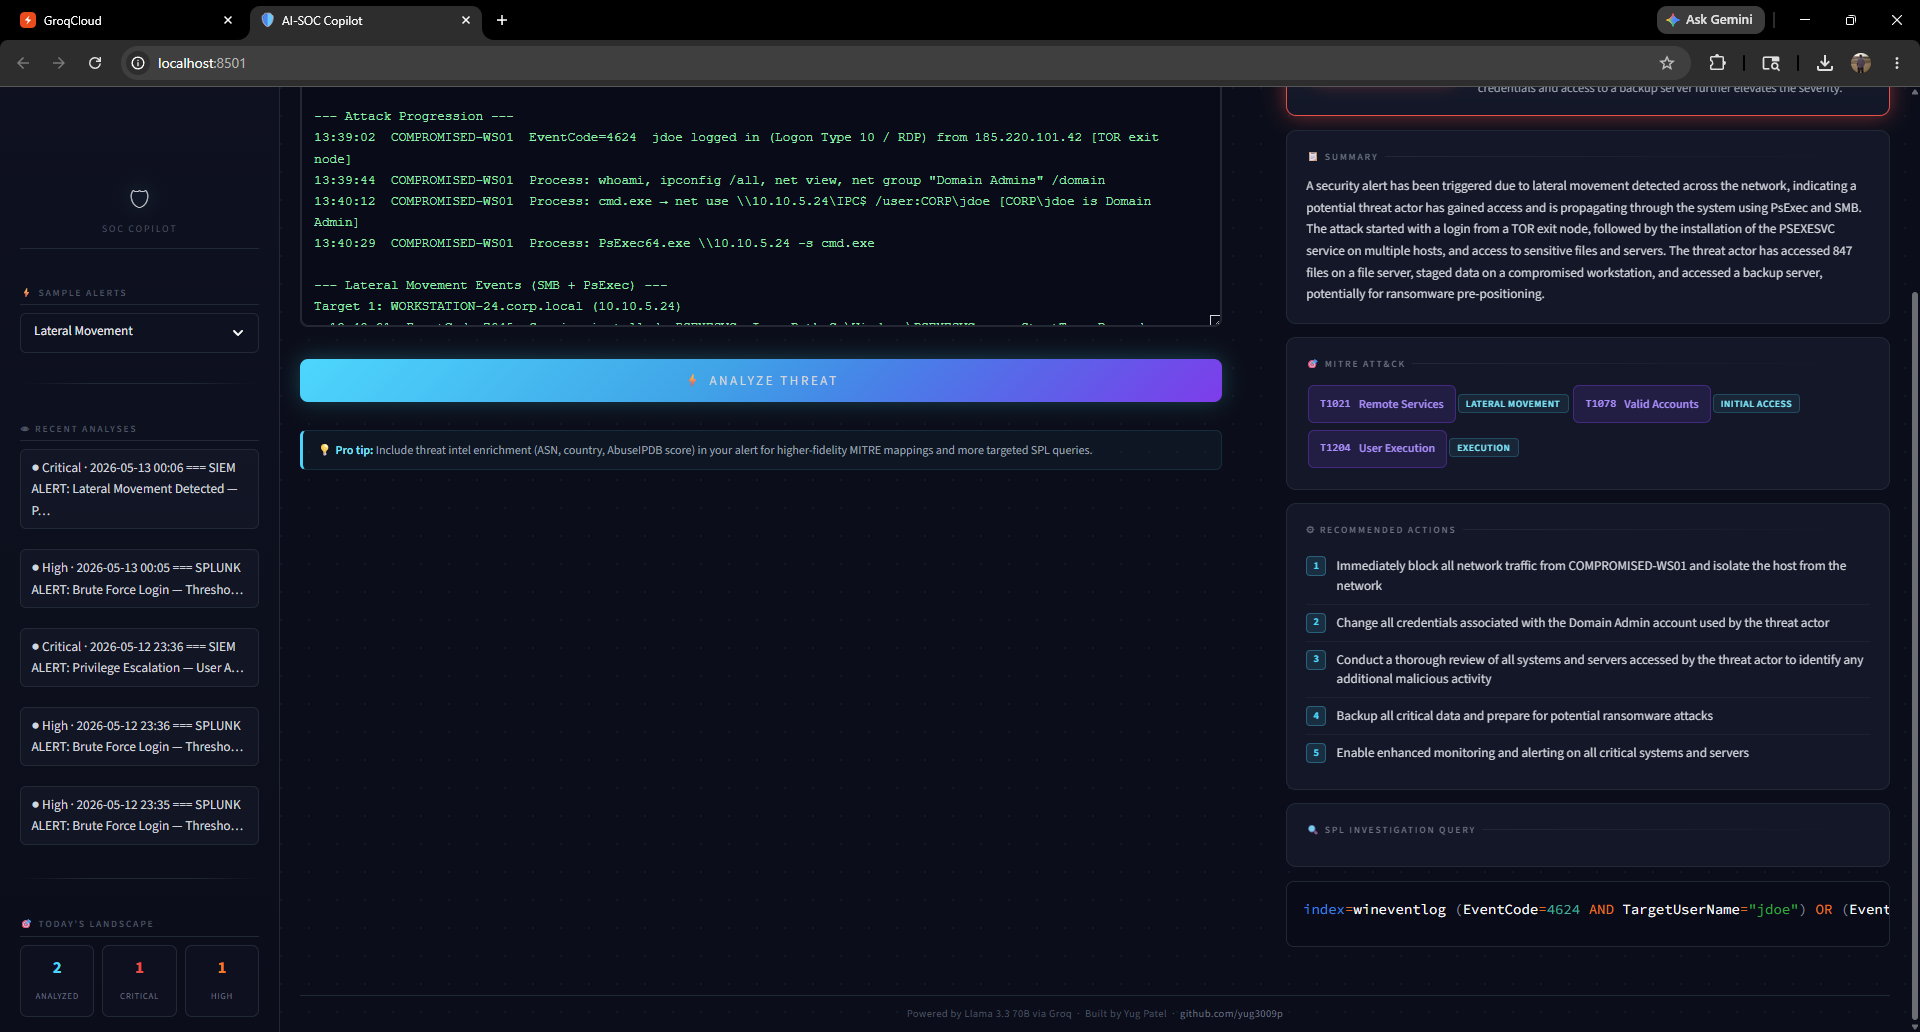Click the MITRE ATT&CK section icon

pyautogui.click(x=1312, y=364)
